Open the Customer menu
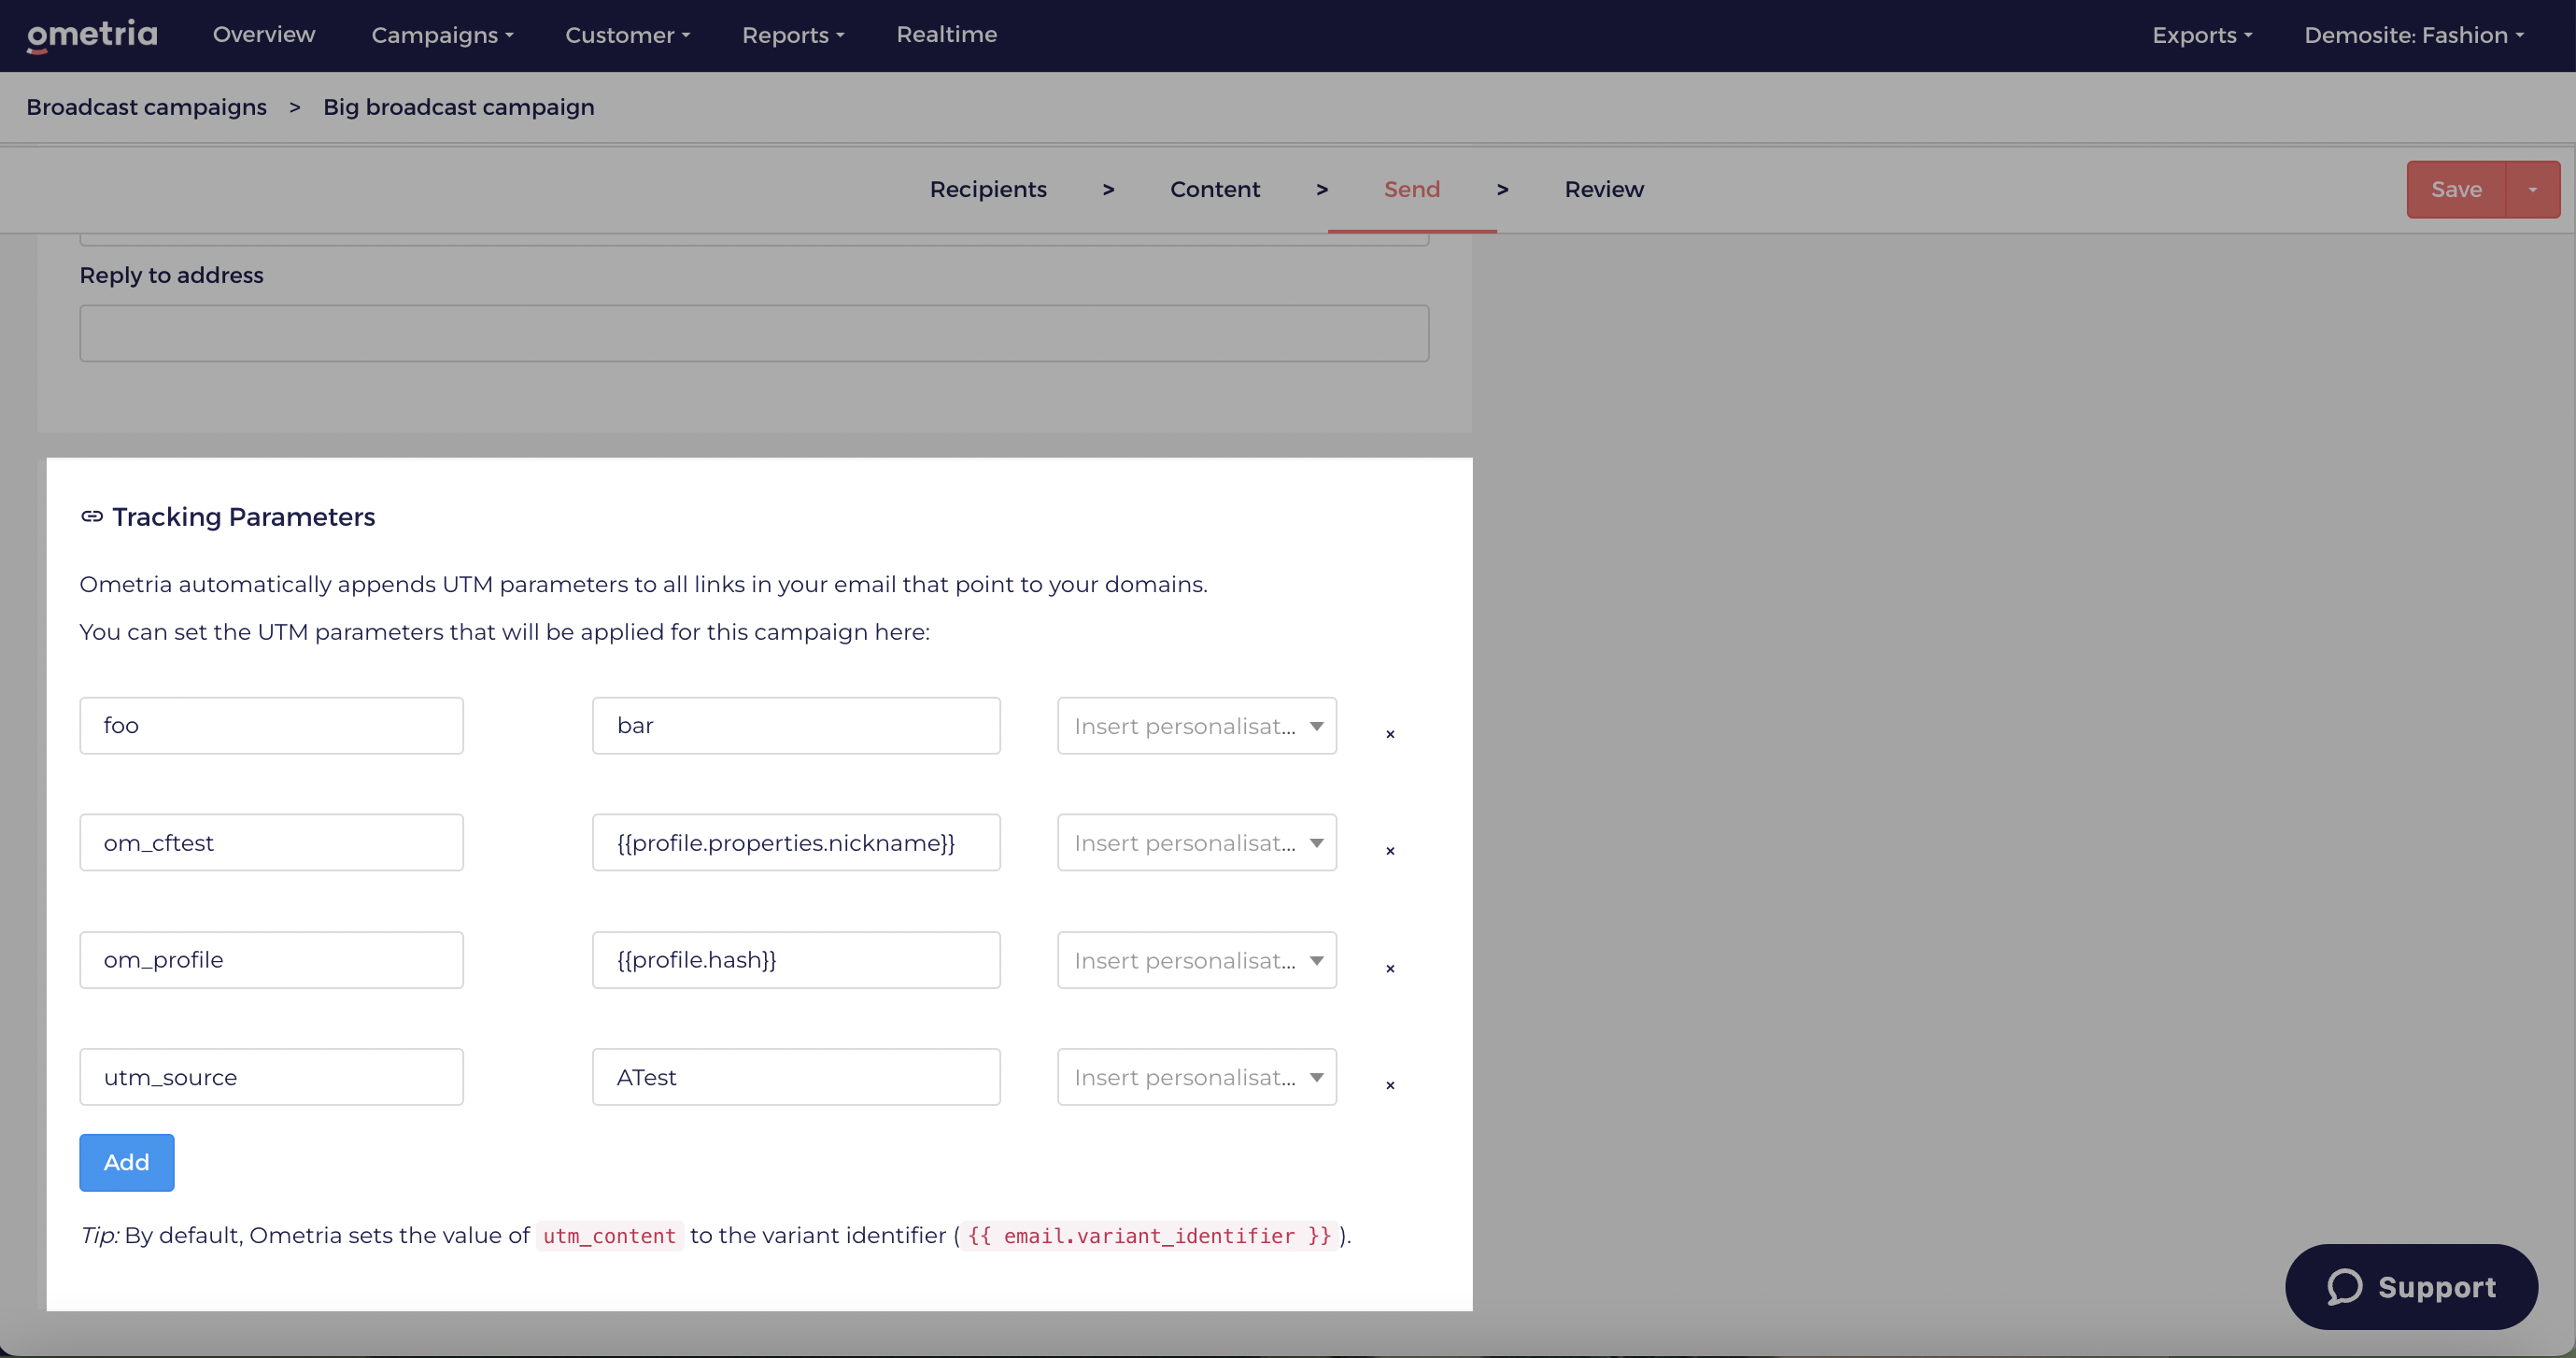 (x=628, y=35)
